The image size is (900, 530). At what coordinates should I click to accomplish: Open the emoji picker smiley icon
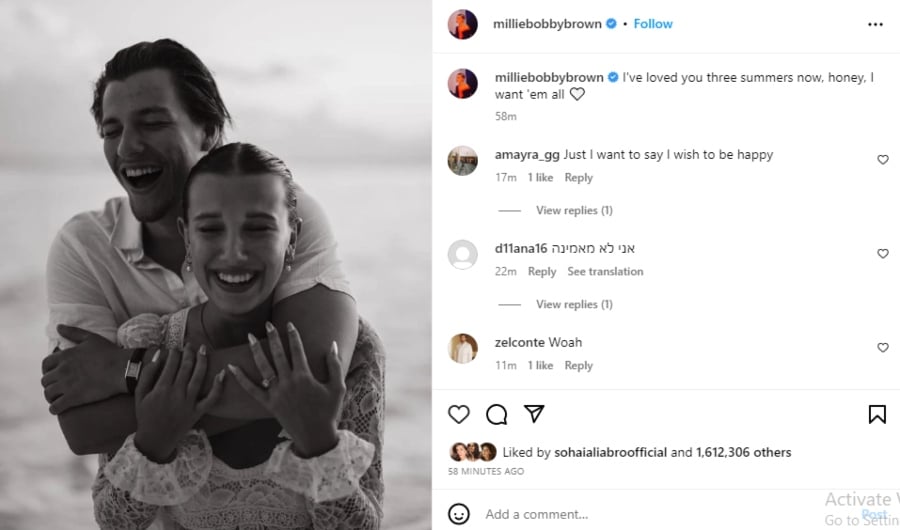click(x=459, y=514)
